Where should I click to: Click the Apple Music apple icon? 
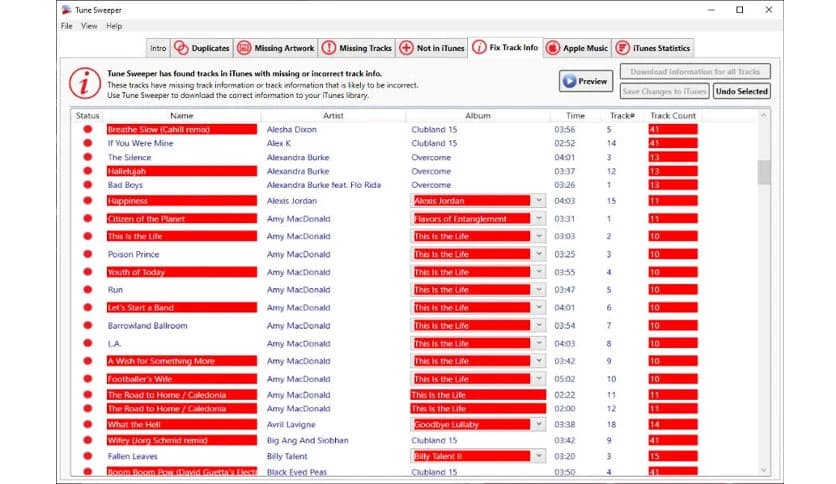(x=553, y=48)
